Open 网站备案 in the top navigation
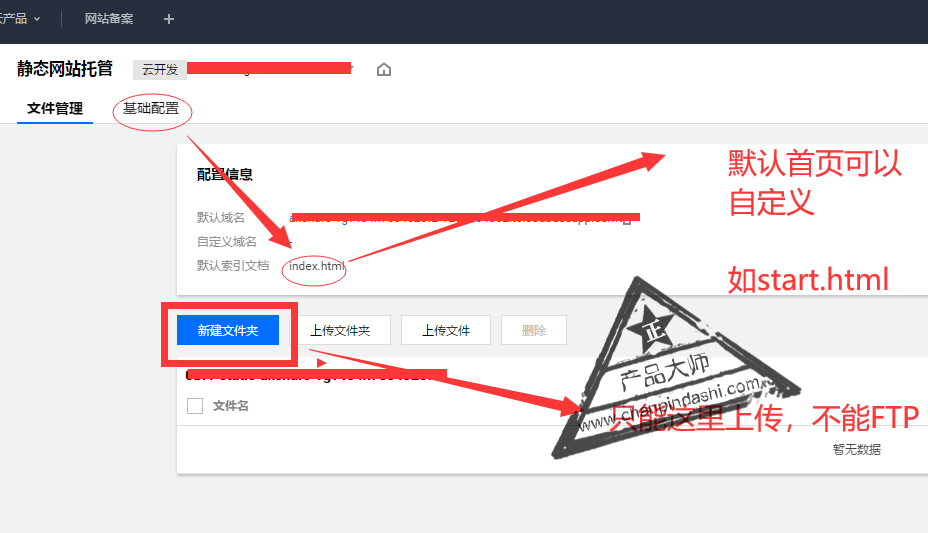 109,19
